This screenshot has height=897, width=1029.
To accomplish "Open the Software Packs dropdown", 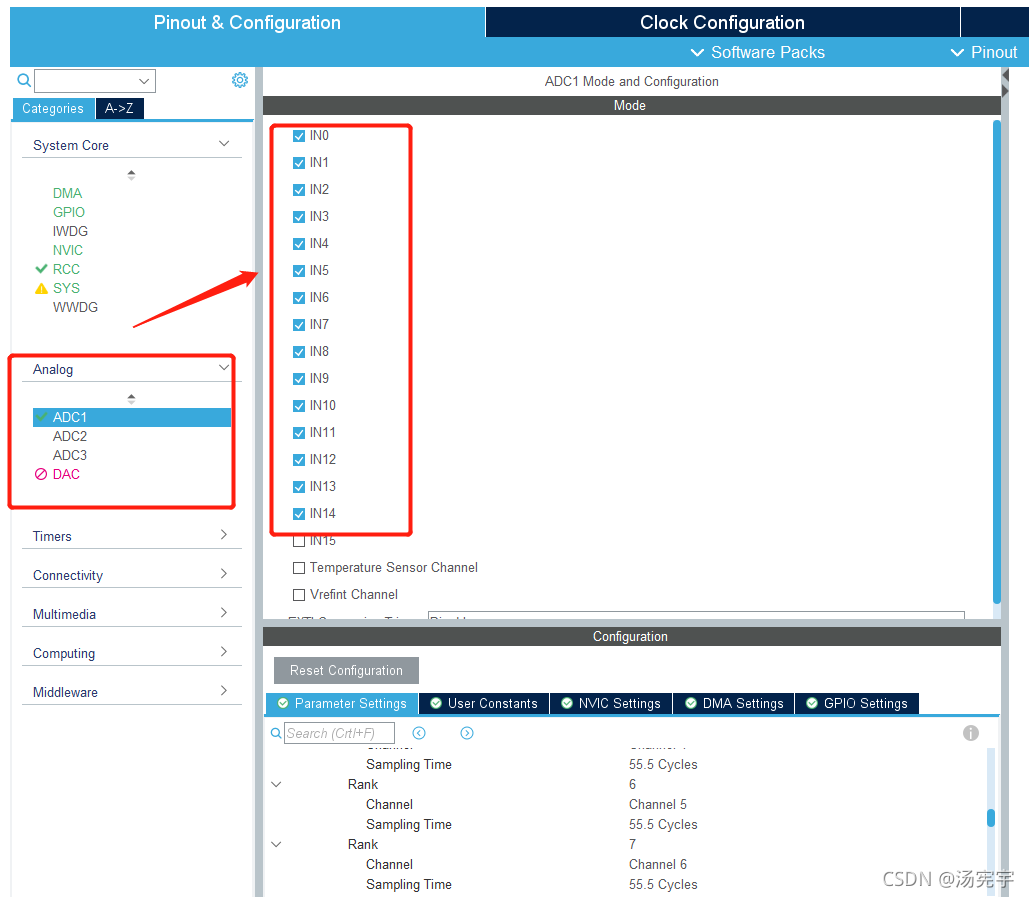I will (x=758, y=52).
